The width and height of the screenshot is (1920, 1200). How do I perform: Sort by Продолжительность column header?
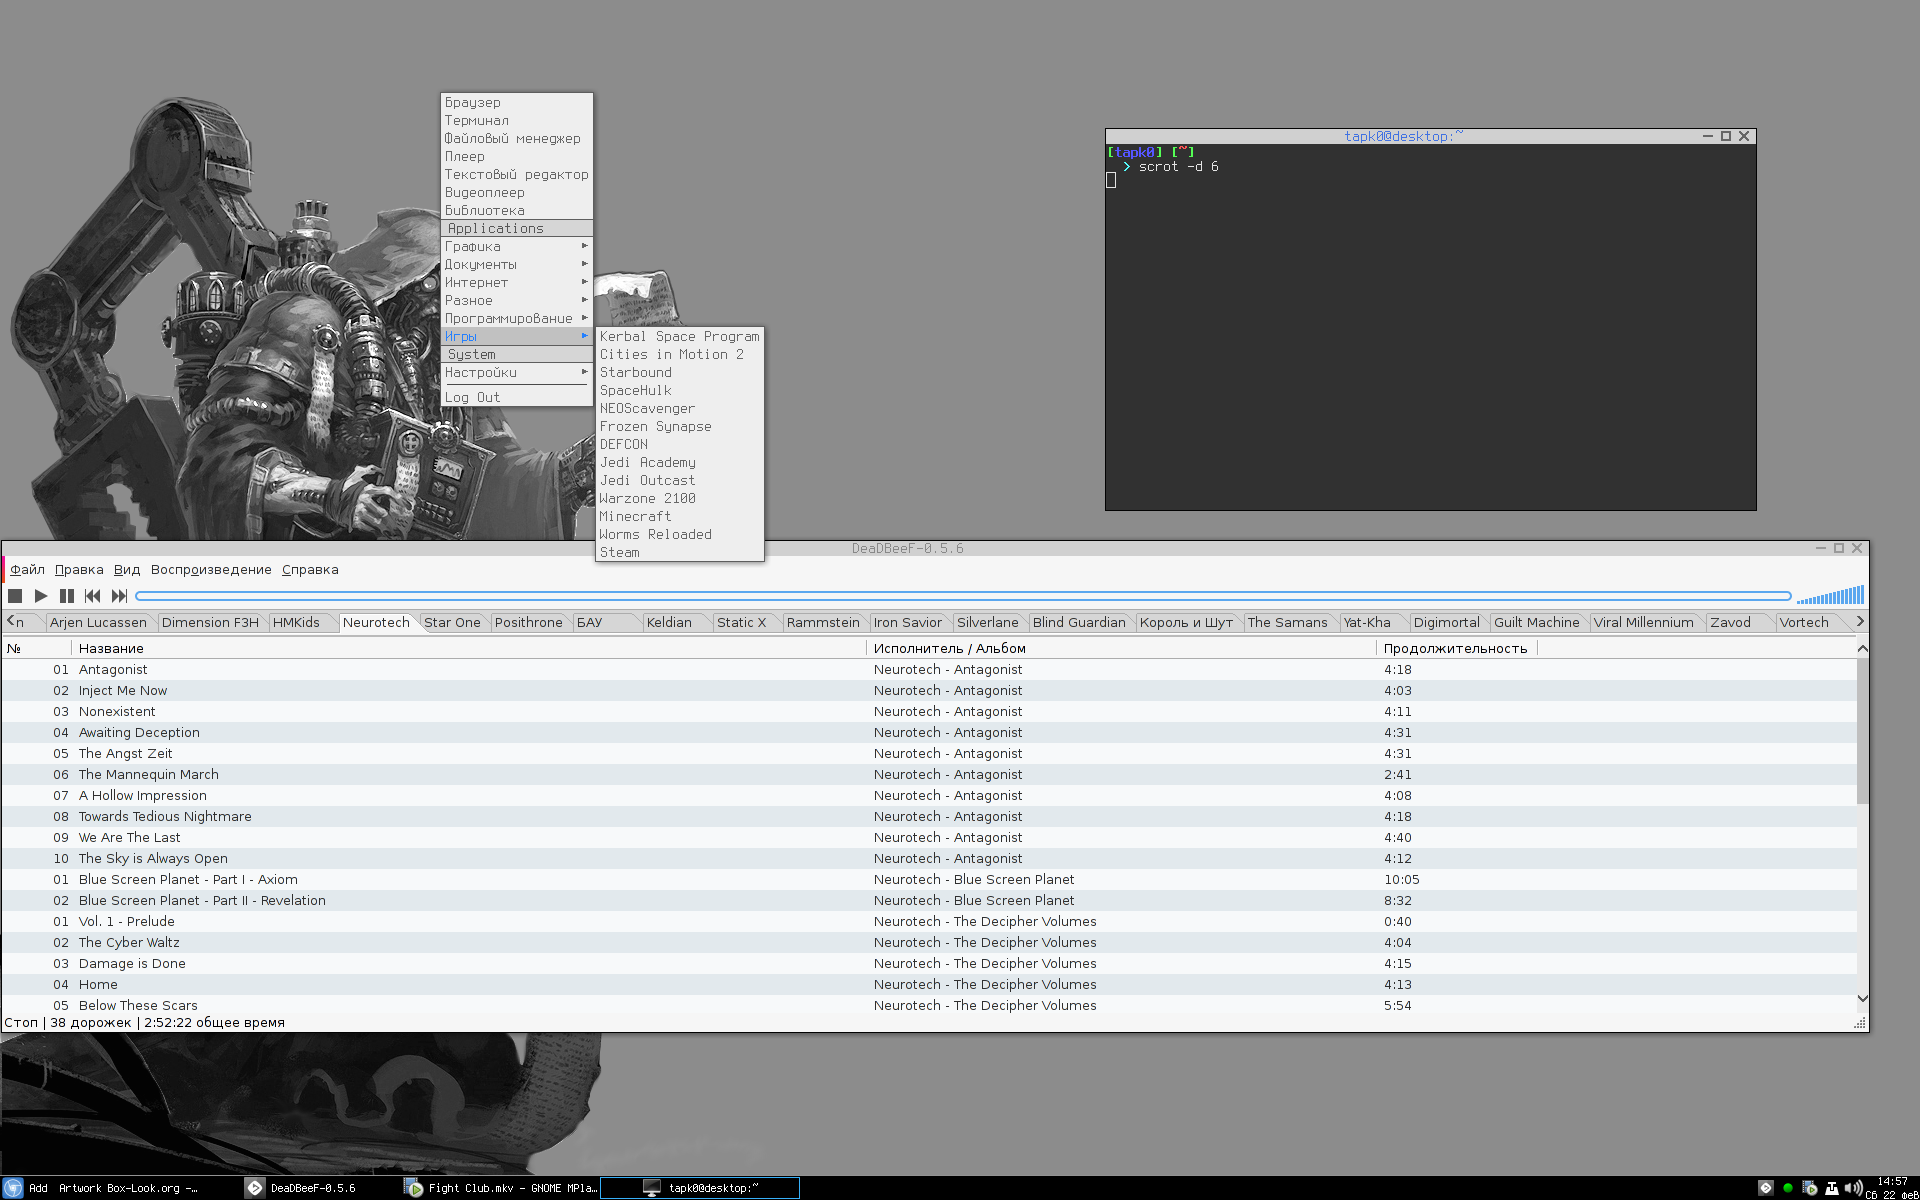point(1456,648)
